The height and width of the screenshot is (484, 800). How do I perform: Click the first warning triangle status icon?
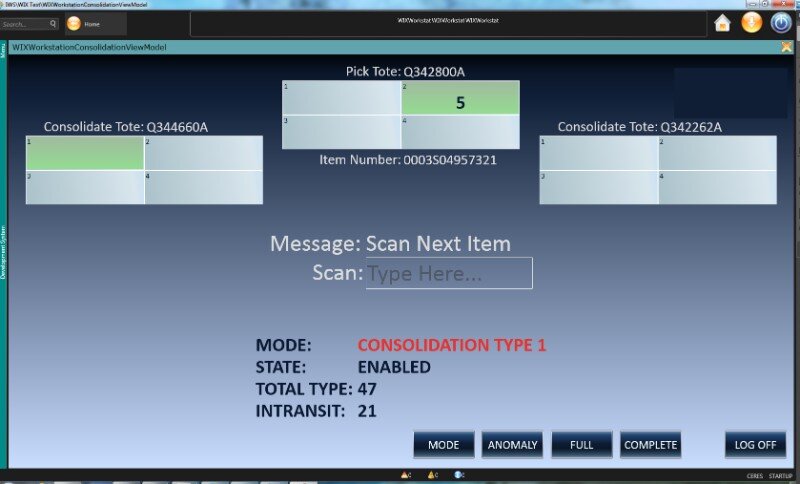pyautogui.click(x=405, y=475)
